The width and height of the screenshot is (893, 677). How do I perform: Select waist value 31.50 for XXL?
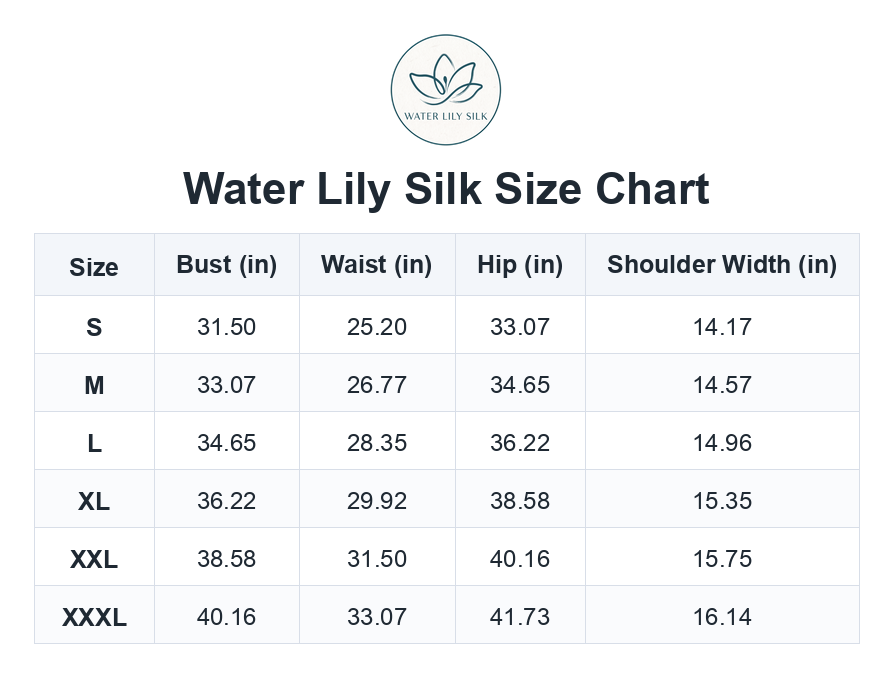click(376, 559)
